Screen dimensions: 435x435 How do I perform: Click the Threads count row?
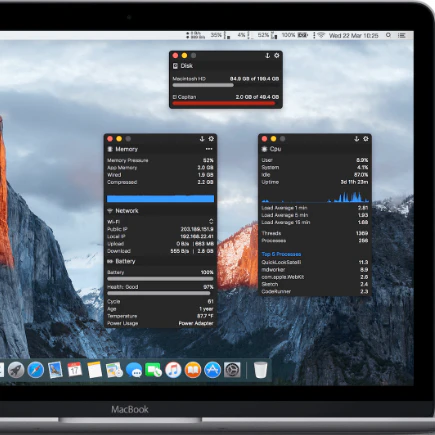pos(315,233)
